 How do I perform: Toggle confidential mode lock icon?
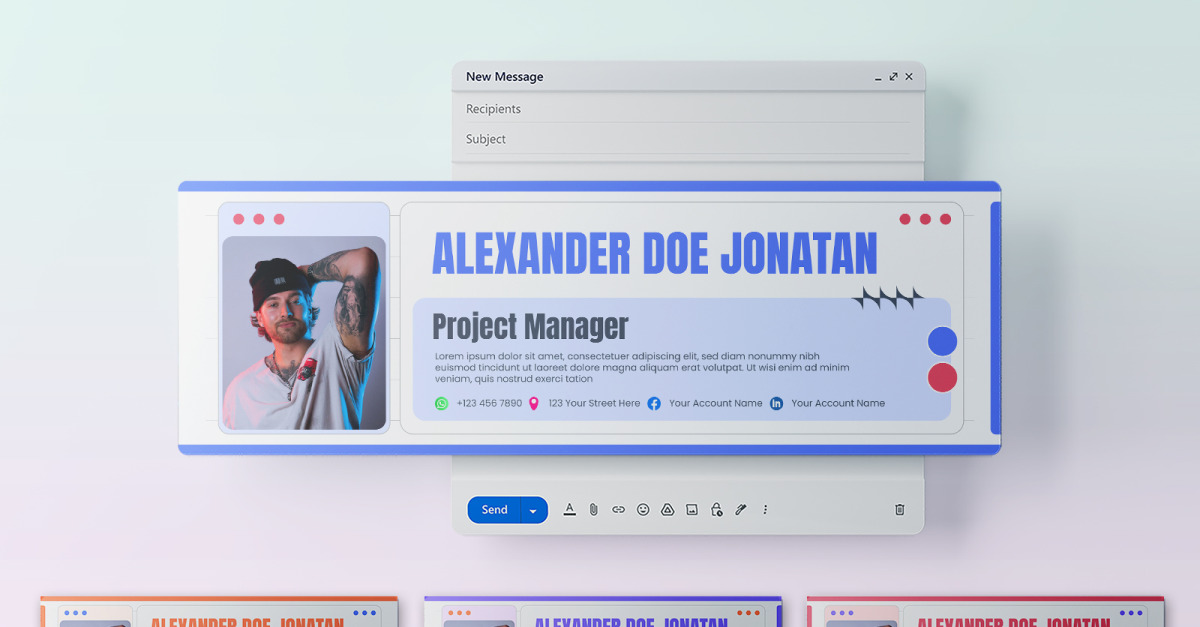(716, 509)
